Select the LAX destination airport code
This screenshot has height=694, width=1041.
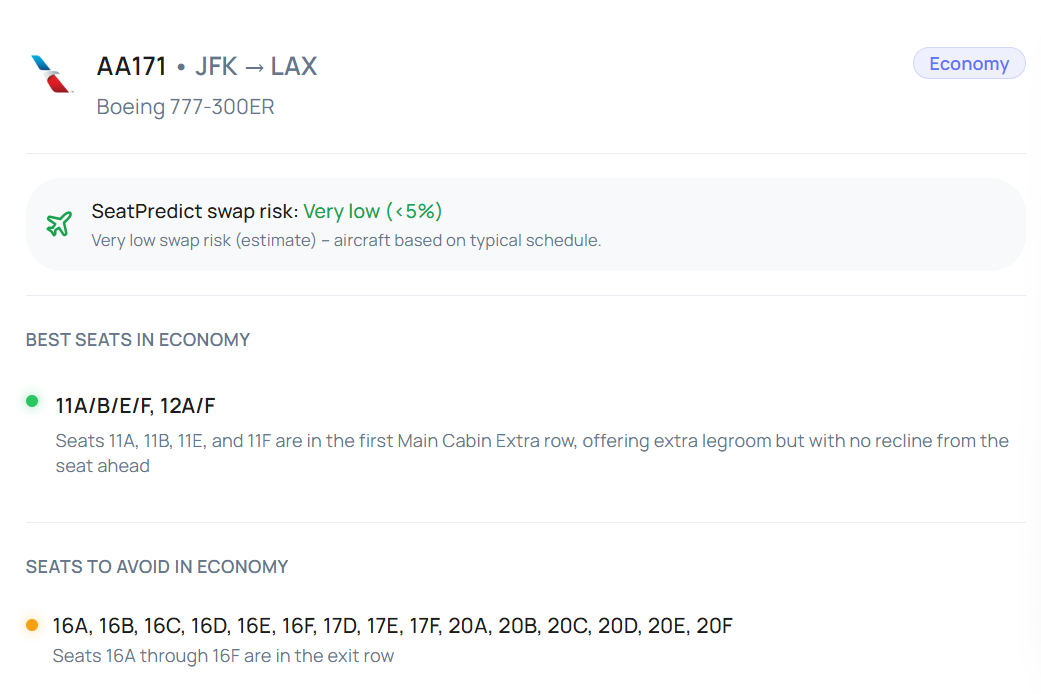294,67
